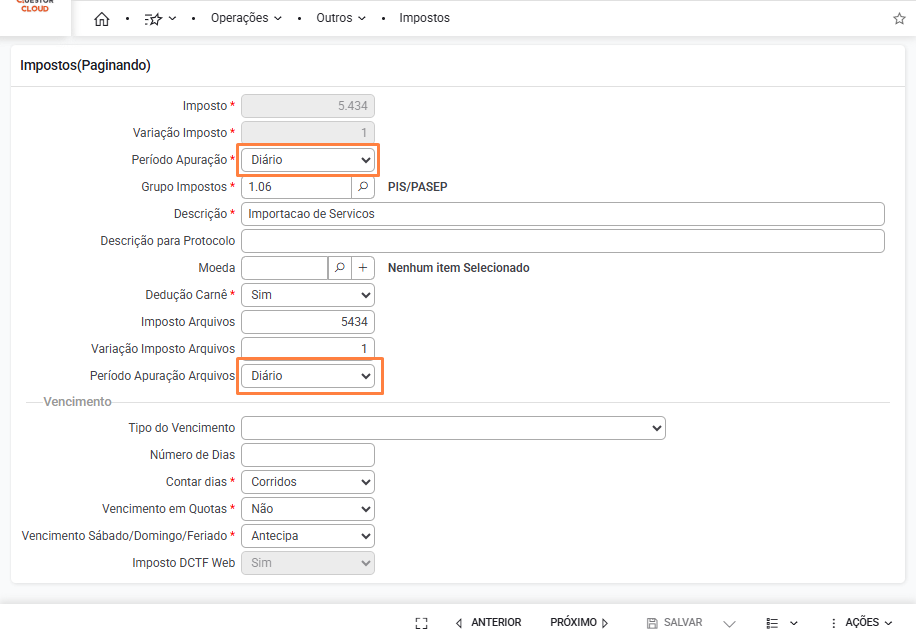Go to the PRÓXIMO record
This screenshot has height=641, width=916.
(x=579, y=623)
